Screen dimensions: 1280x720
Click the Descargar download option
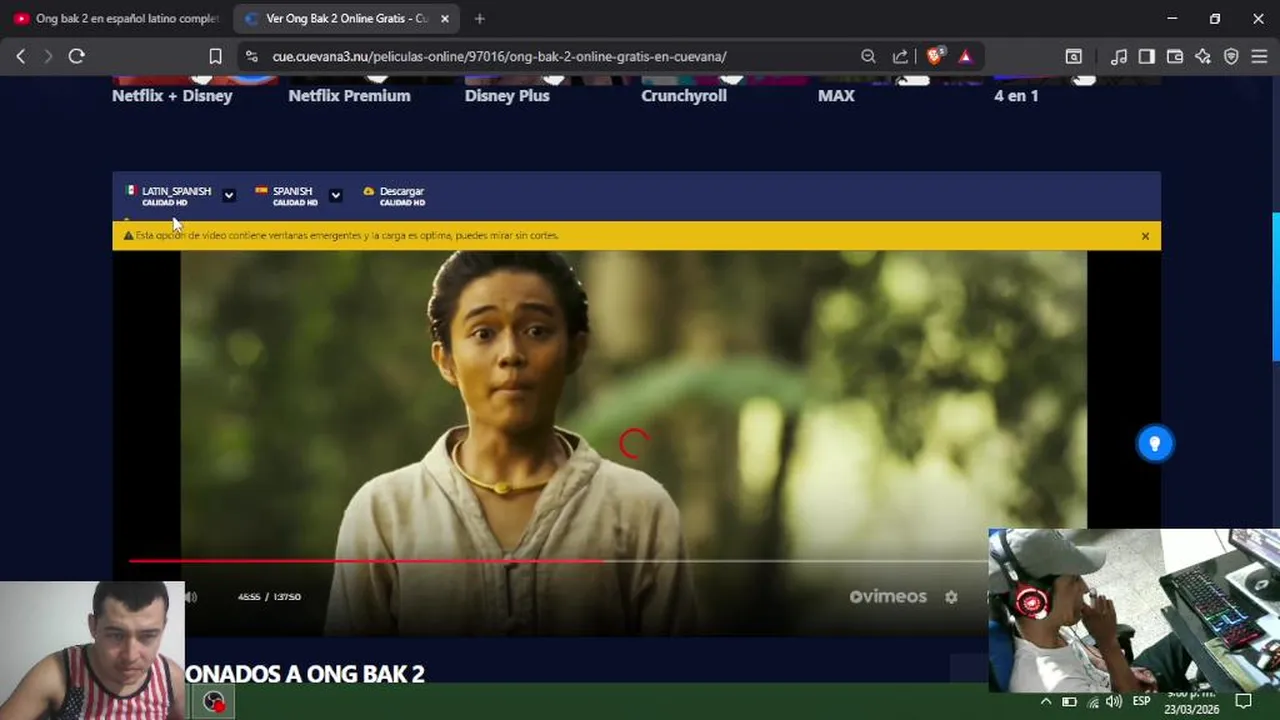point(394,196)
